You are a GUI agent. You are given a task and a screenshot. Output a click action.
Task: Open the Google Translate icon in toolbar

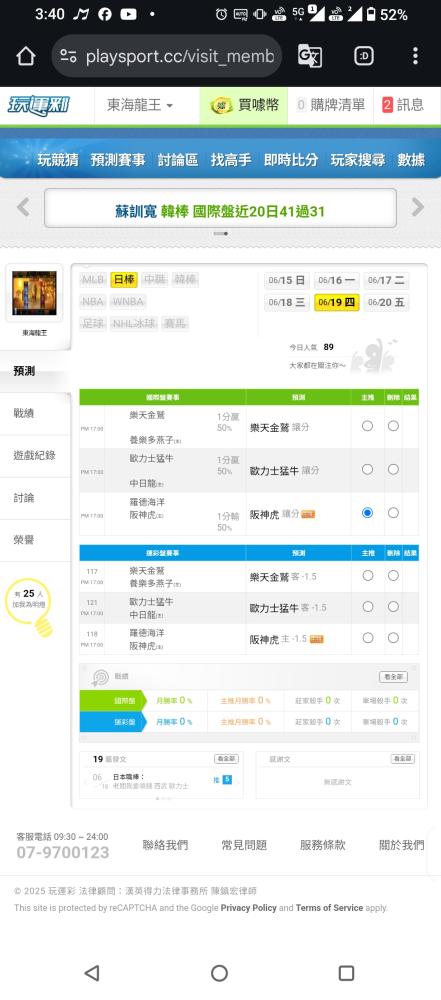click(310, 56)
